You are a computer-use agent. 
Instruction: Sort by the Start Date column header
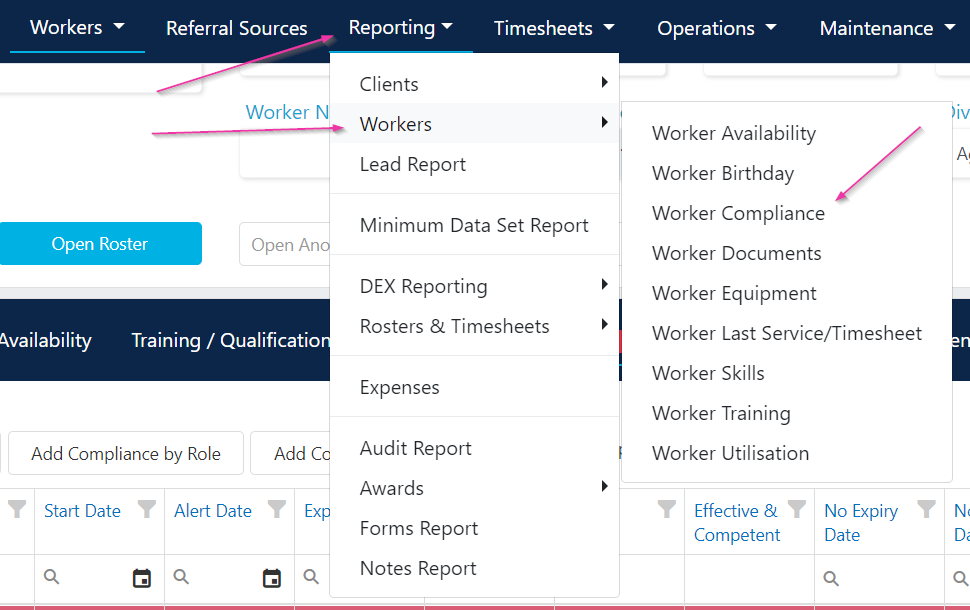[x=82, y=511]
